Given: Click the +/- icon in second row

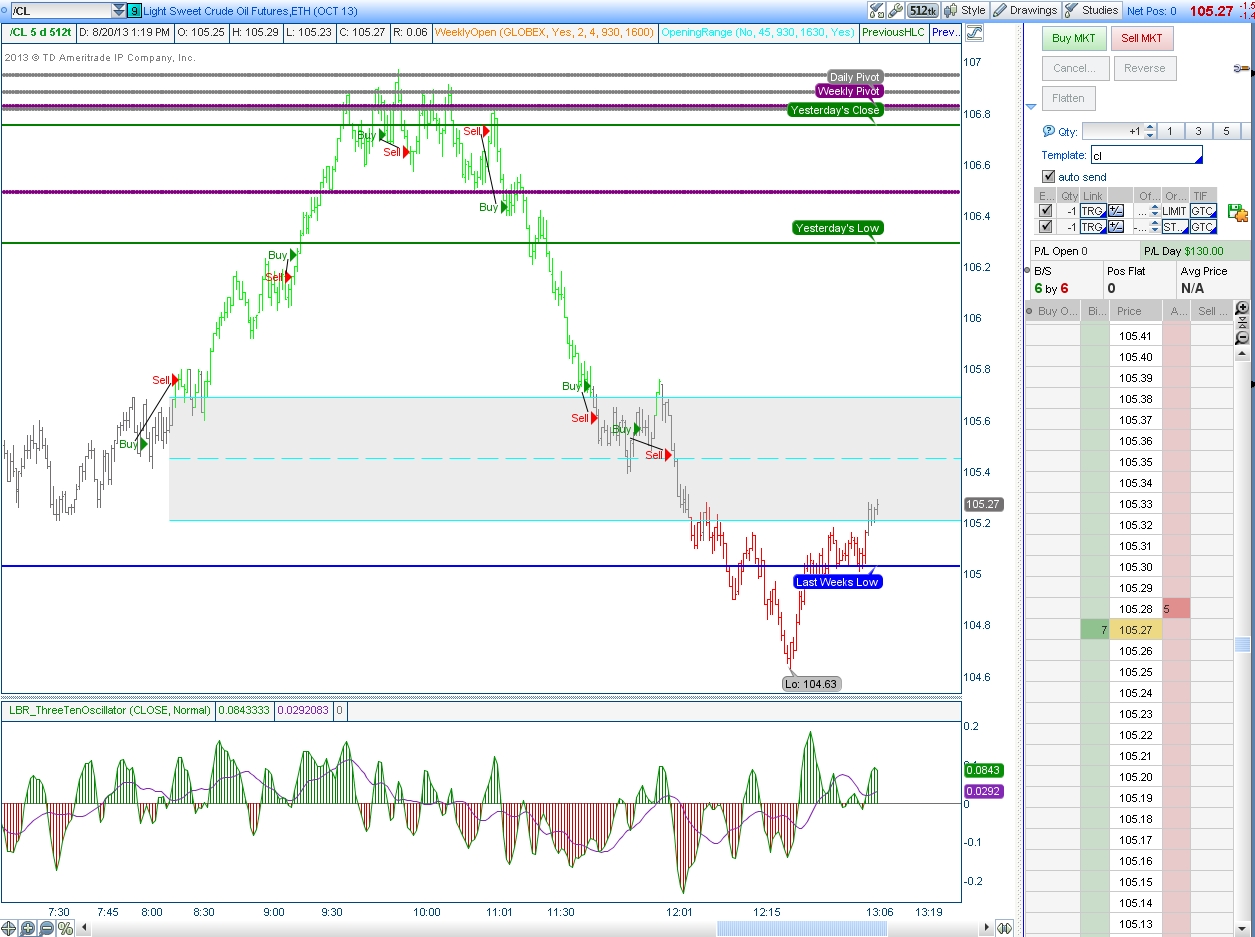Looking at the screenshot, I should [x=1117, y=227].
